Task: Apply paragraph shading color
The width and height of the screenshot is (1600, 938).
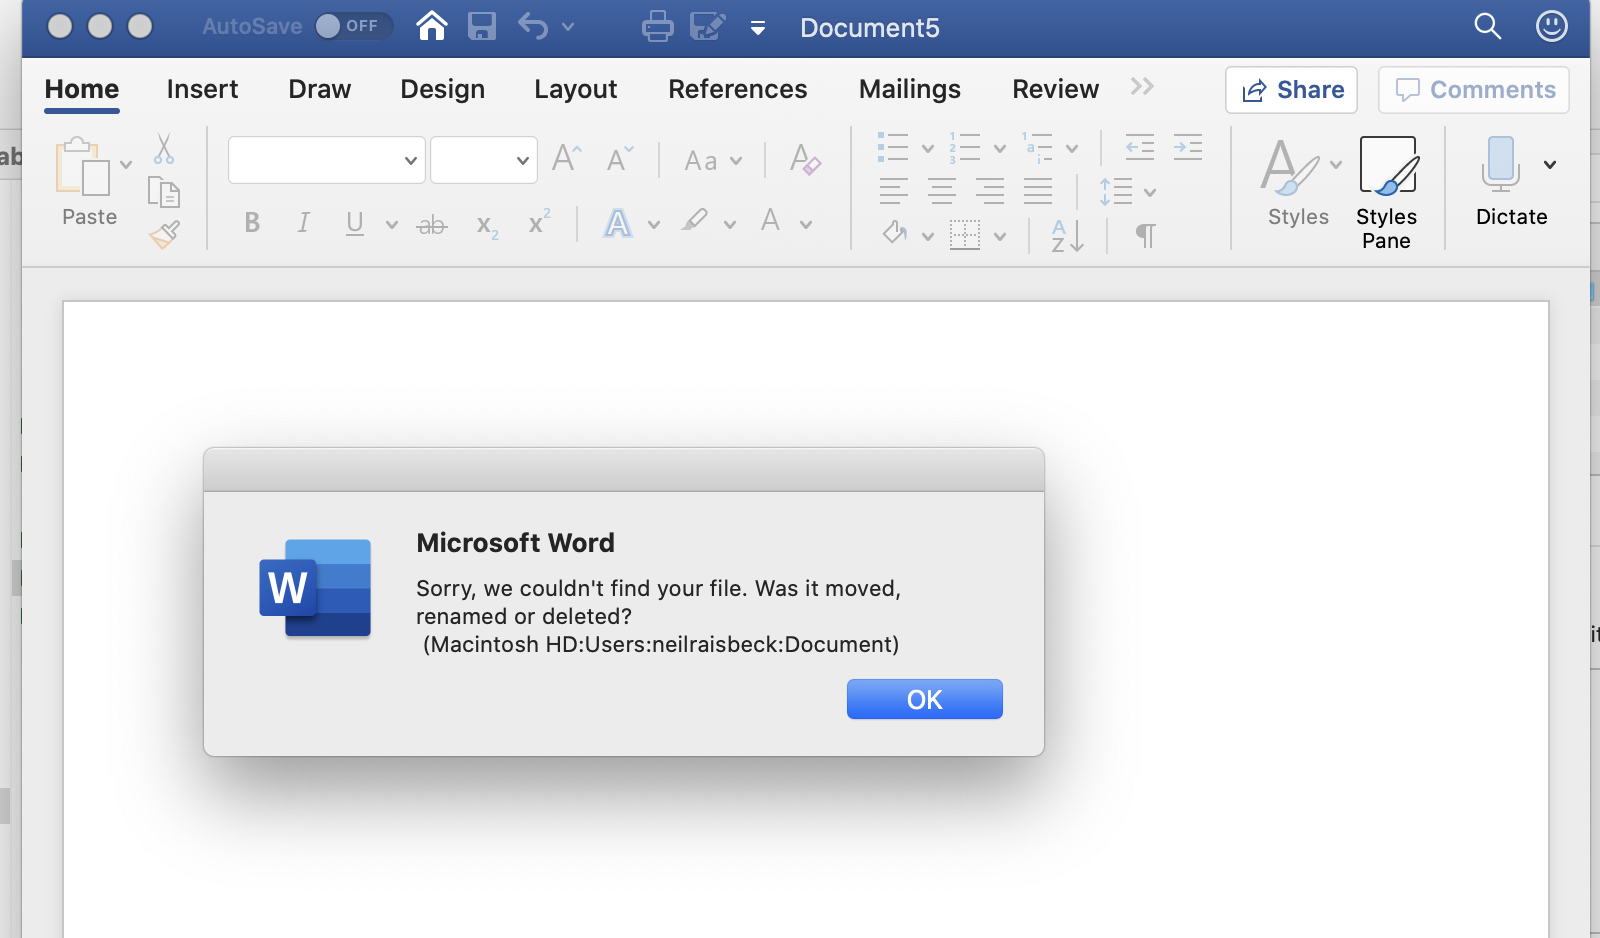Action: (895, 235)
